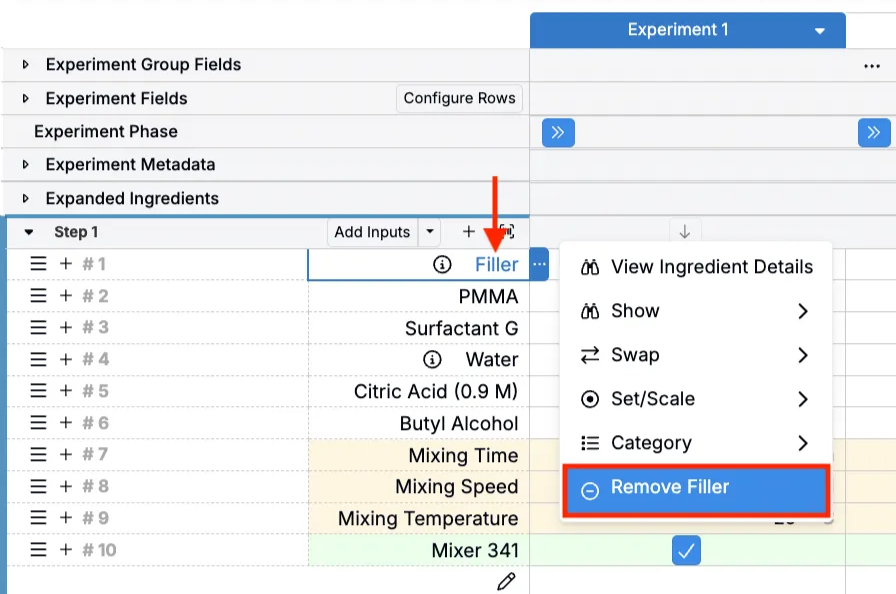Click the pencil edit icon below Mixer 341

coord(506,581)
